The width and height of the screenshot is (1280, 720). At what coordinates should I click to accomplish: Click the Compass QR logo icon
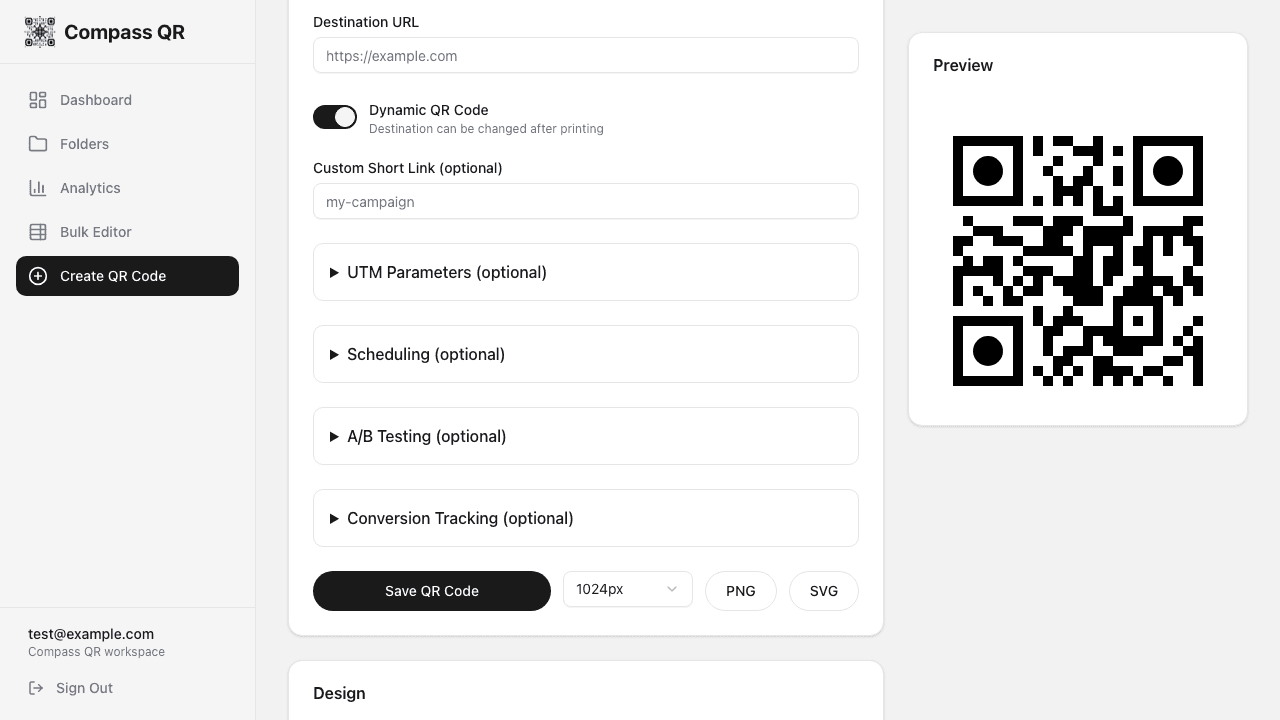pos(40,32)
